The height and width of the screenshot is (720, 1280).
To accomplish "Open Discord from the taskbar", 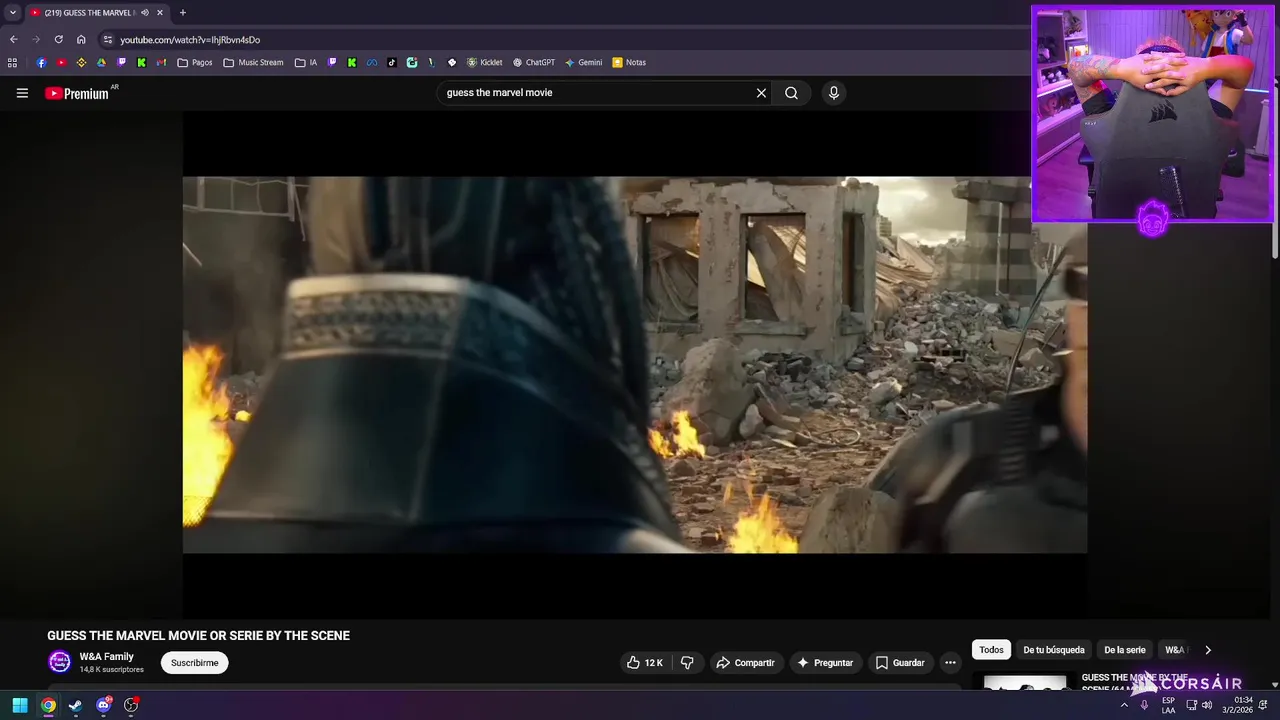I will (x=103, y=705).
